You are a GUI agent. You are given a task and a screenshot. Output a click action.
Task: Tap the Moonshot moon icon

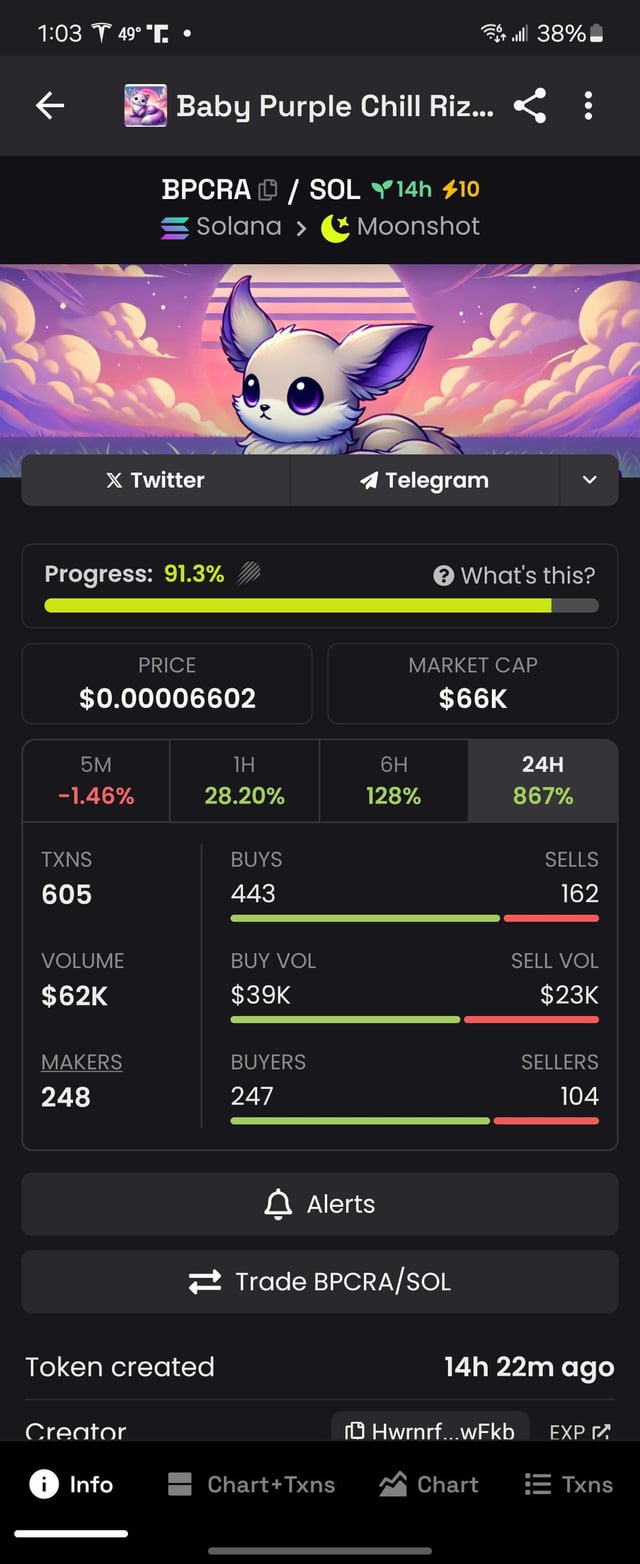click(334, 227)
